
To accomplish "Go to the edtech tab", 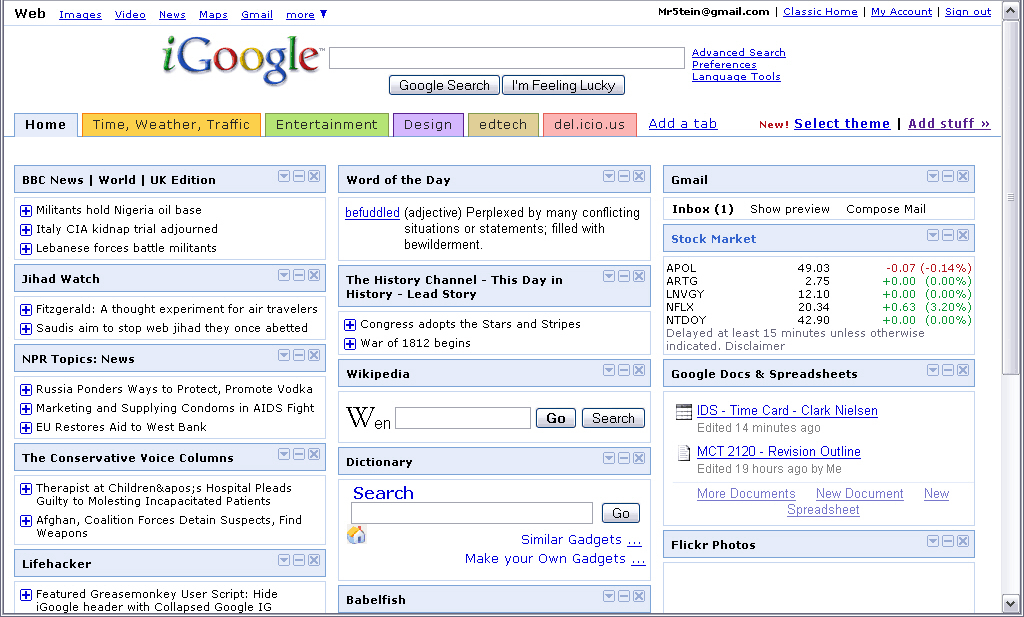I will tap(503, 125).
